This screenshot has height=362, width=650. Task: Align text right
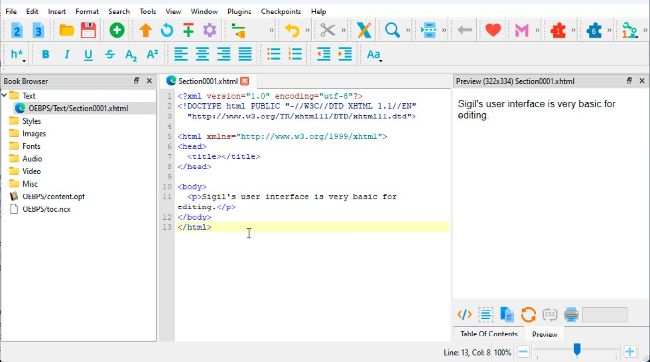pos(224,54)
